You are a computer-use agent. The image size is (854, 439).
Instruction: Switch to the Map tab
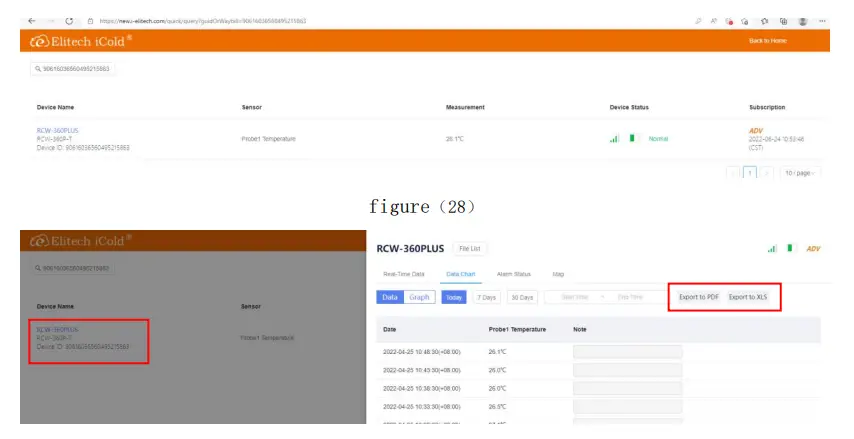pos(558,274)
